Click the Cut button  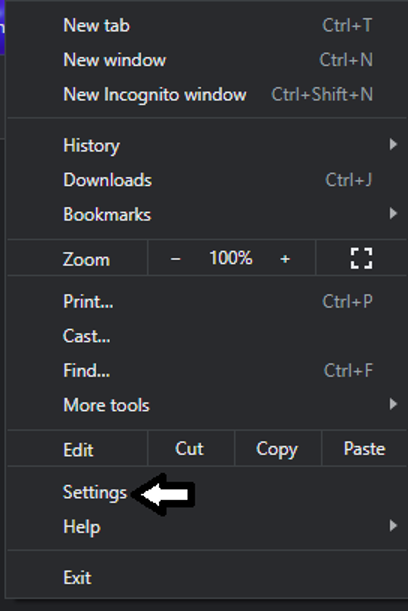pos(191,448)
